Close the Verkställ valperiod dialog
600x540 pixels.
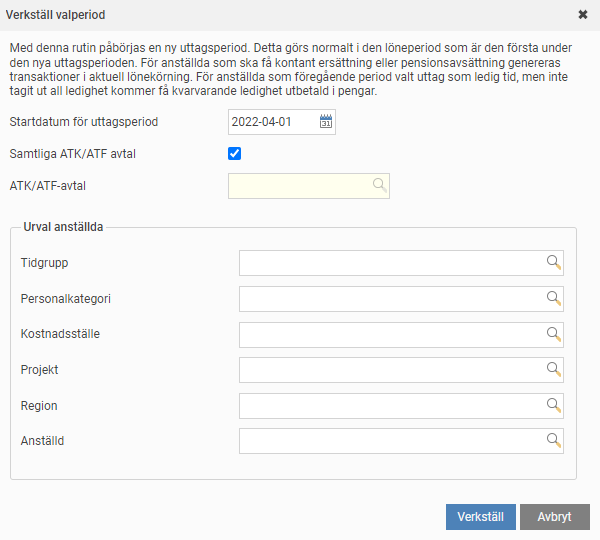[583, 15]
